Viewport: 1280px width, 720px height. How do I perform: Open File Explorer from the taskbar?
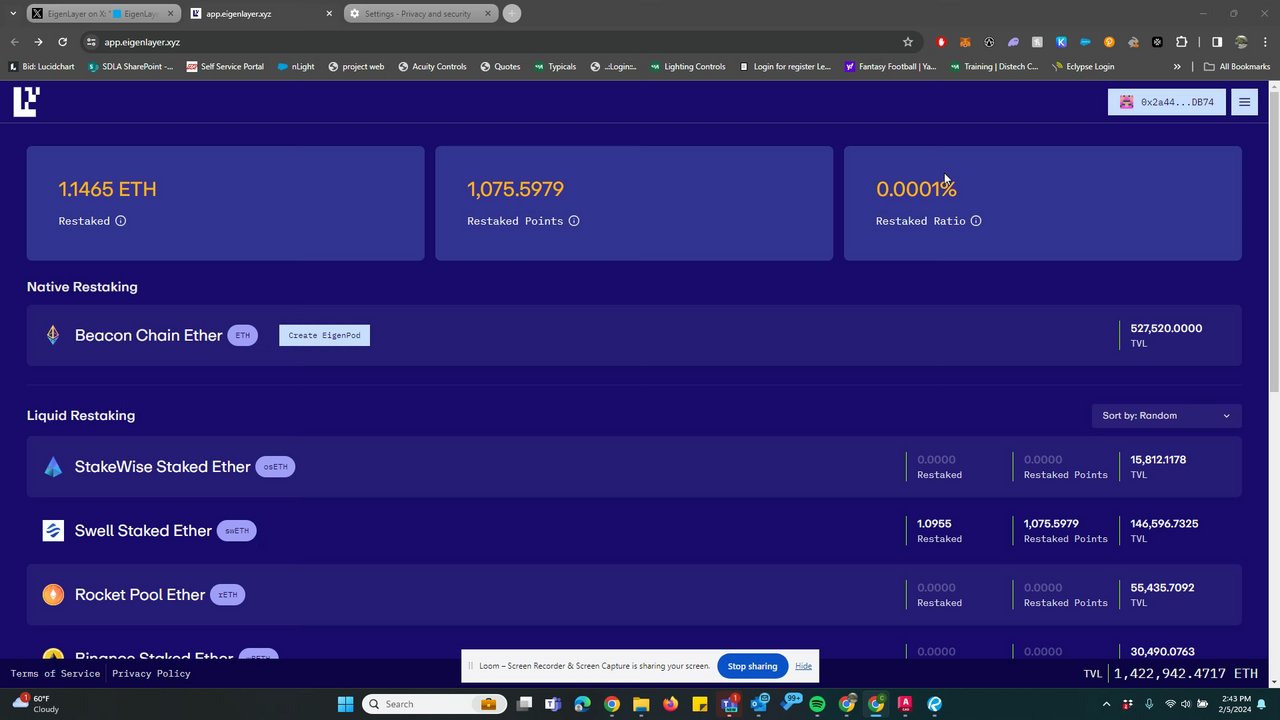pyautogui.click(x=641, y=704)
